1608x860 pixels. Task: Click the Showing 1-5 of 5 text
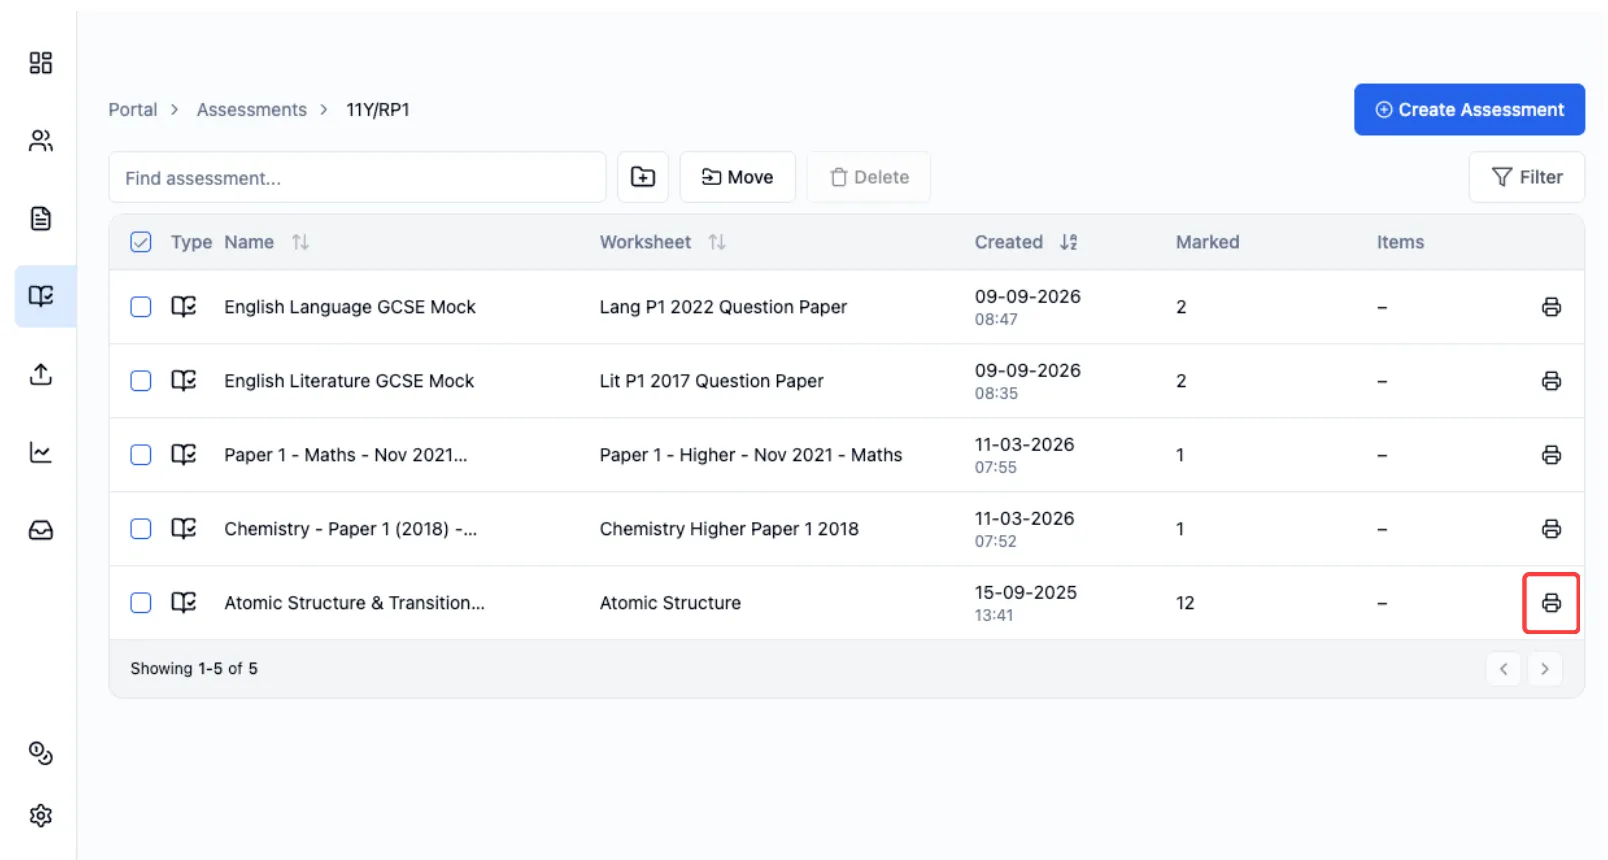194,669
